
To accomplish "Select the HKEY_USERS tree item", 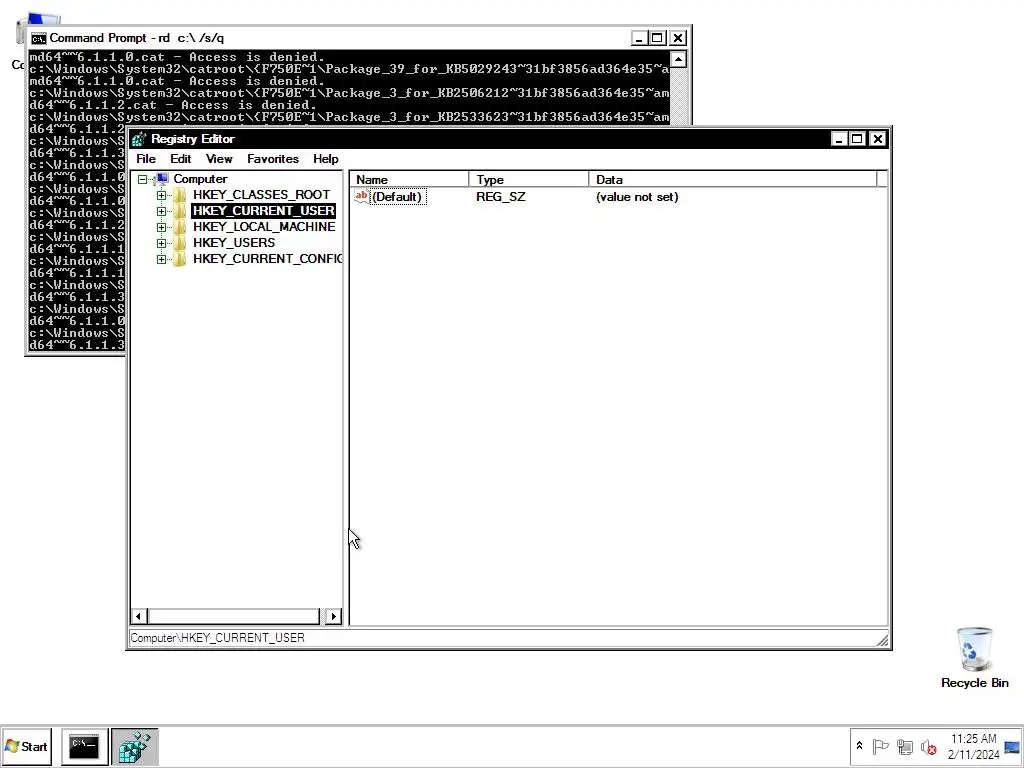I will point(234,242).
